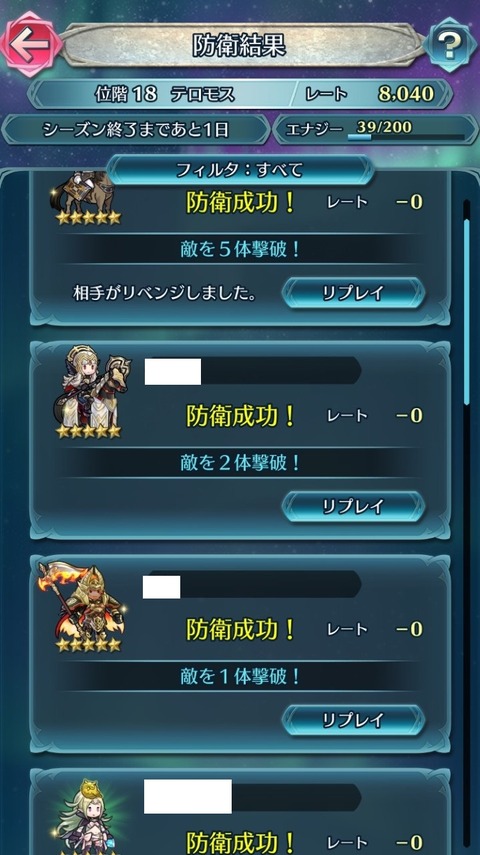The height and width of the screenshot is (855, 480).
Task: Click the エナジー 39/200 energy bar
Action: pyautogui.click(x=375, y=130)
